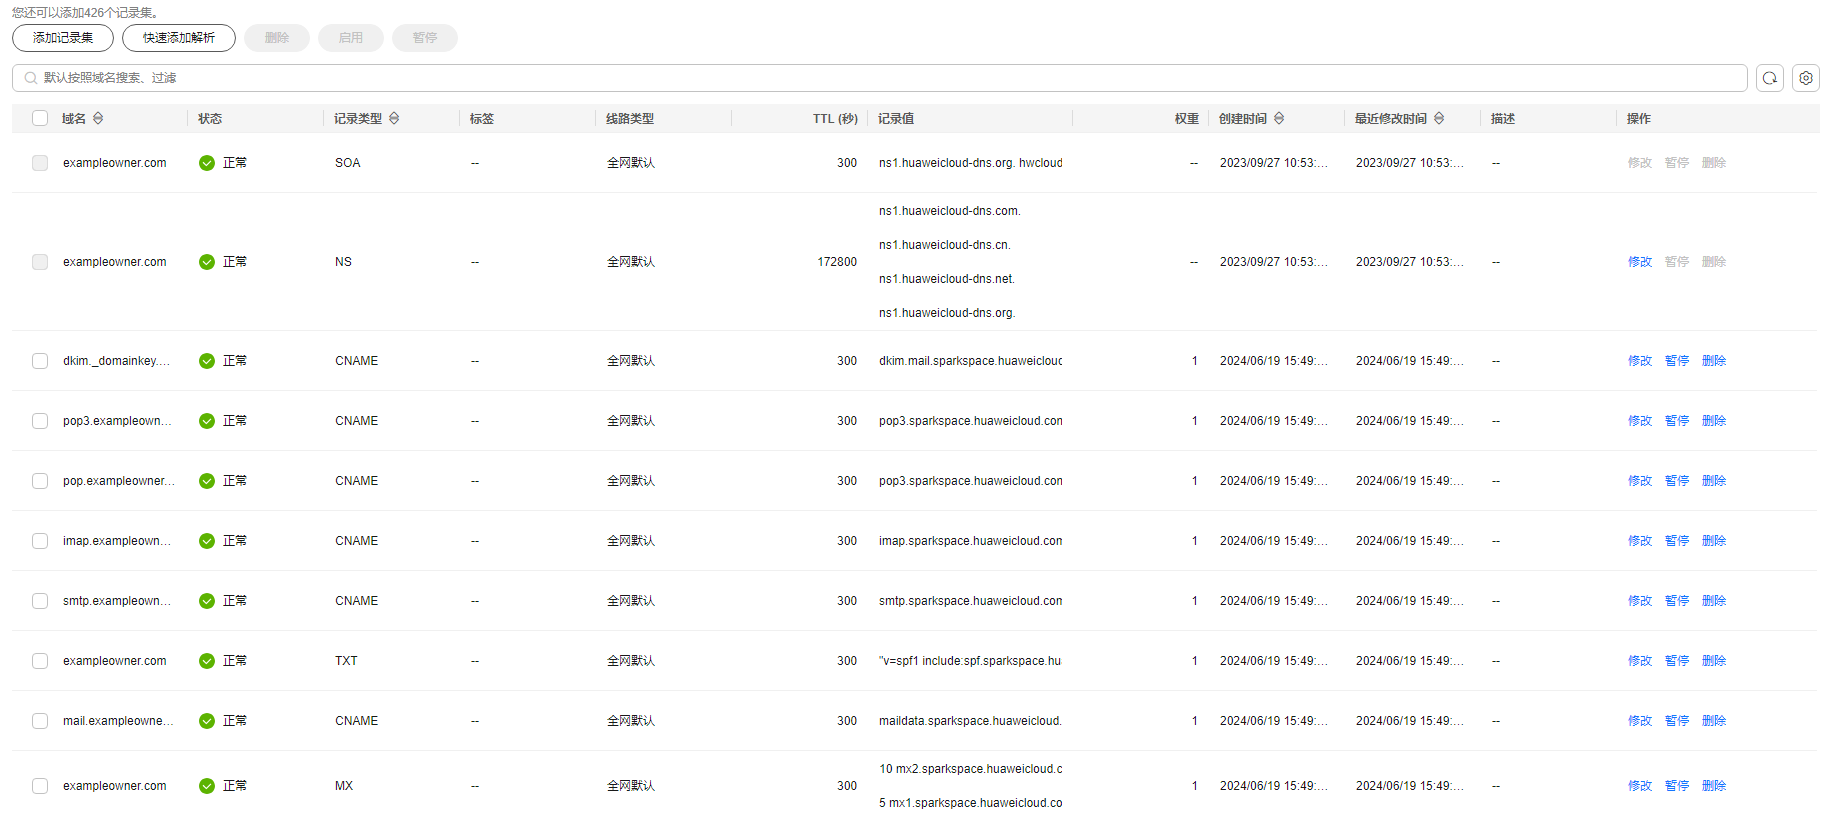Click the 快速添加解析 button
The image size is (1835, 813).
[179, 38]
